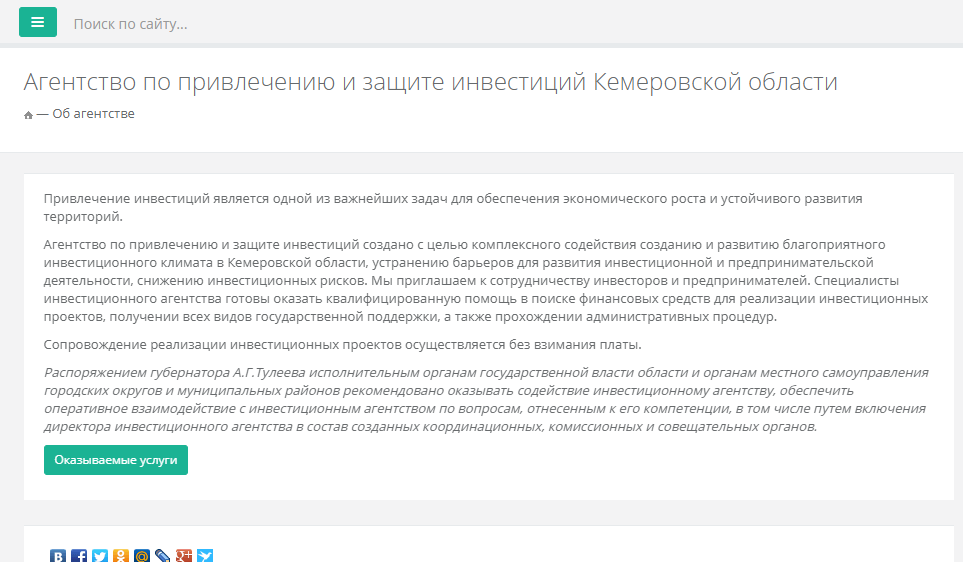The height and width of the screenshot is (562, 963).
Task: Open the 'Оказываемые услуги' button
Action: [x=115, y=460]
